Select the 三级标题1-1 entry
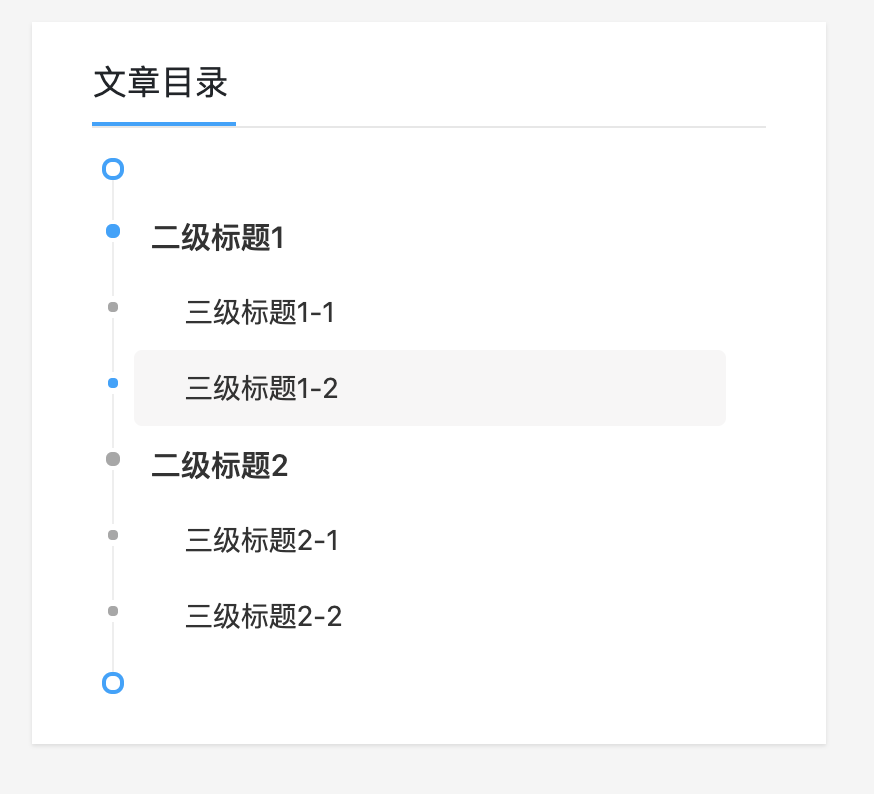Image resolution: width=874 pixels, height=794 pixels. [x=259, y=313]
